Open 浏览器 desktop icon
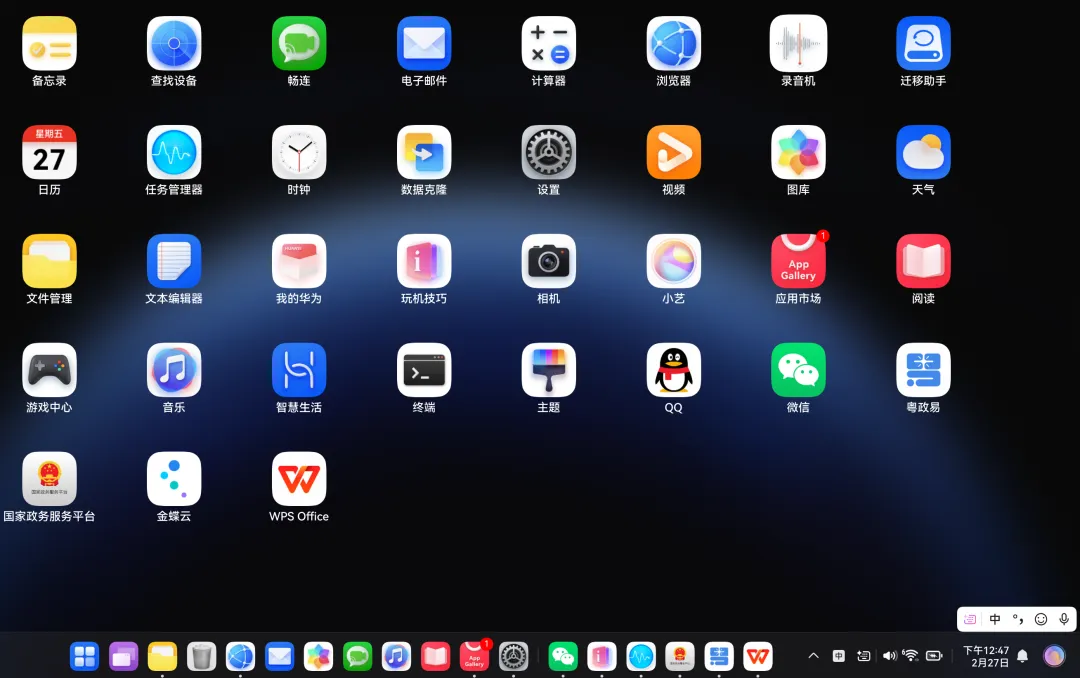The width and height of the screenshot is (1080, 678). coord(674,43)
